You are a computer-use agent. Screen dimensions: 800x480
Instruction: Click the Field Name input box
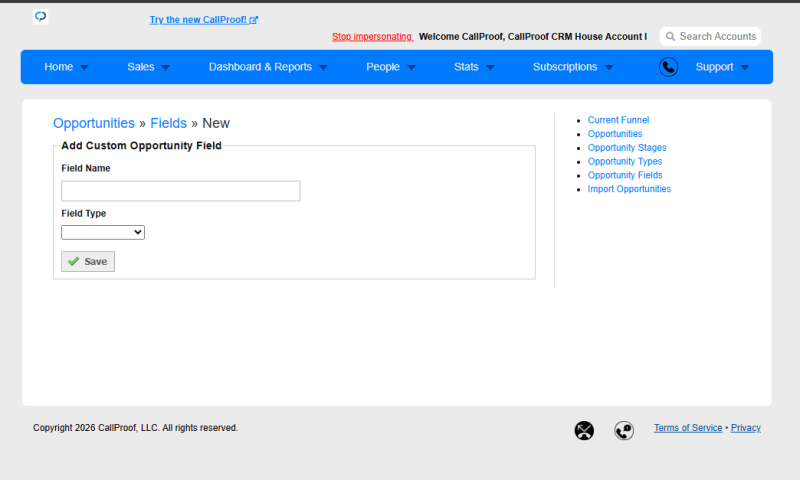click(181, 191)
